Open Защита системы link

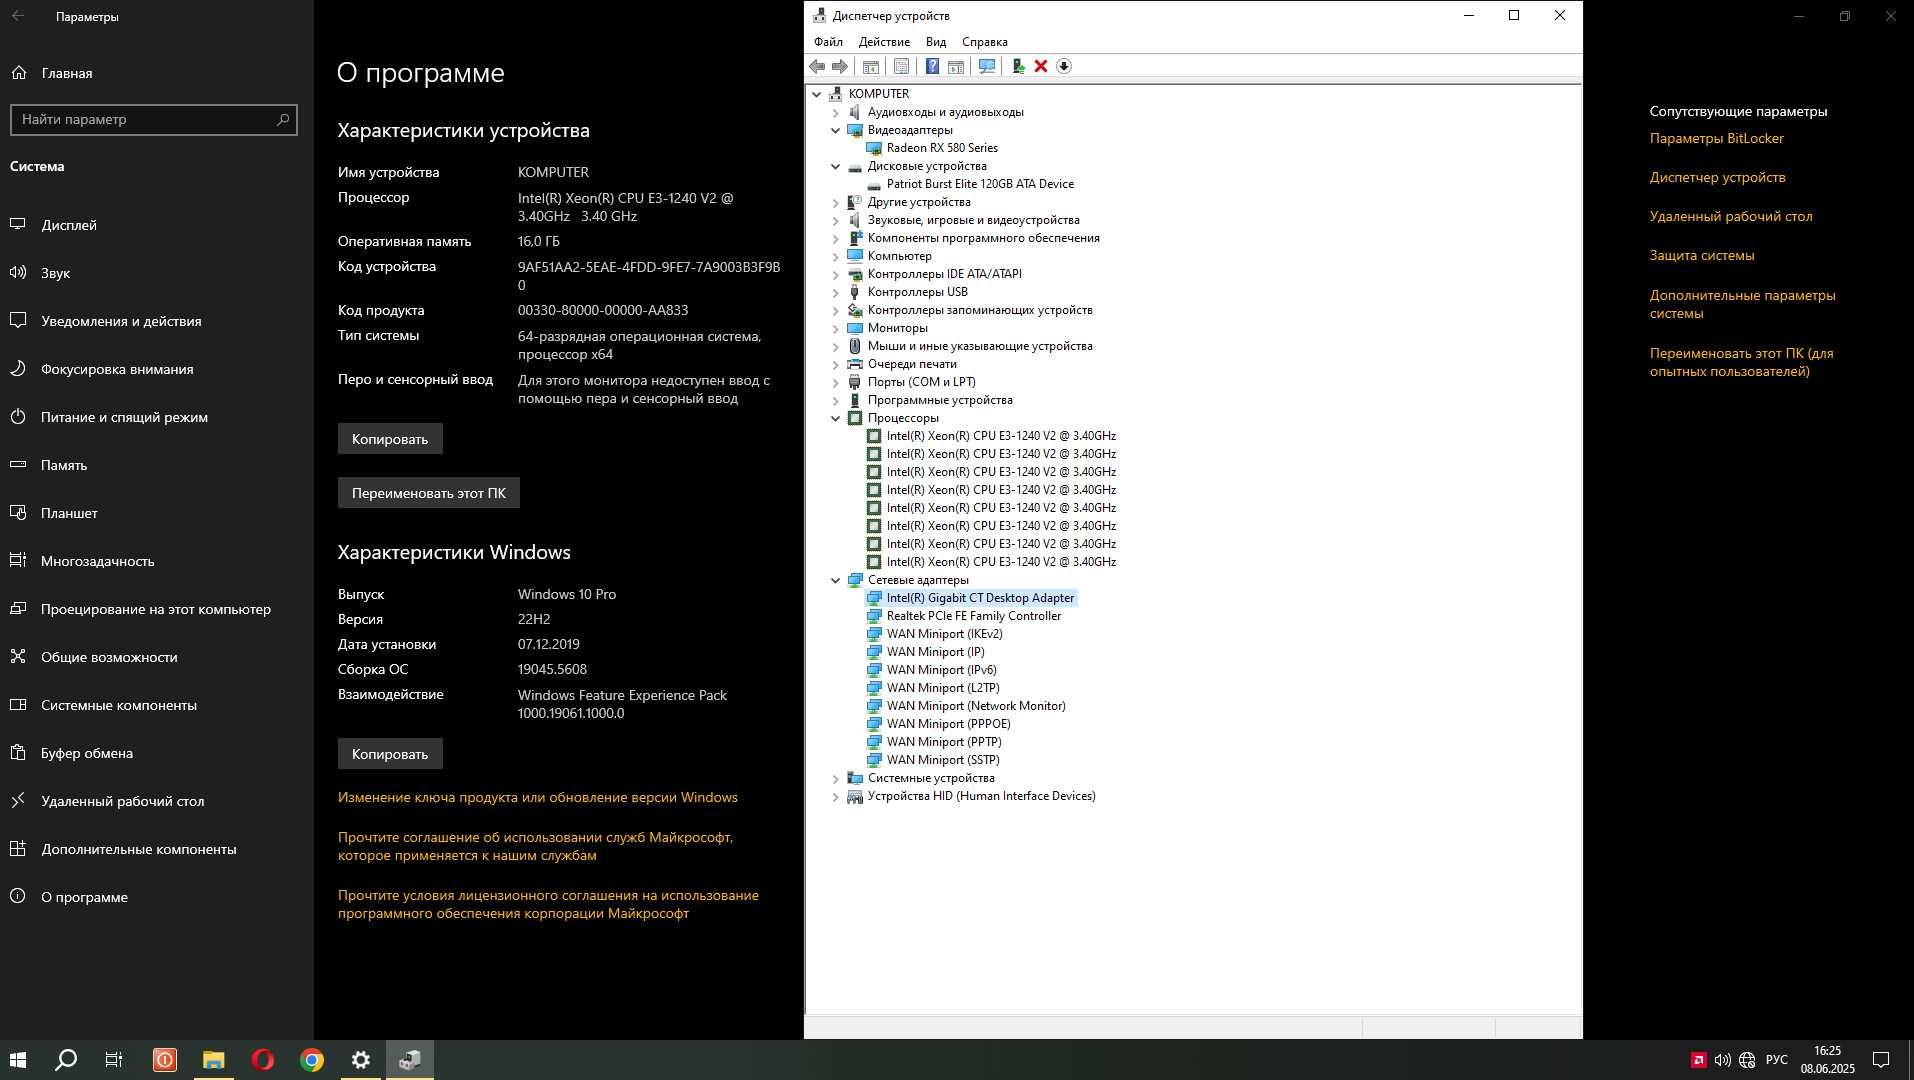click(1701, 255)
